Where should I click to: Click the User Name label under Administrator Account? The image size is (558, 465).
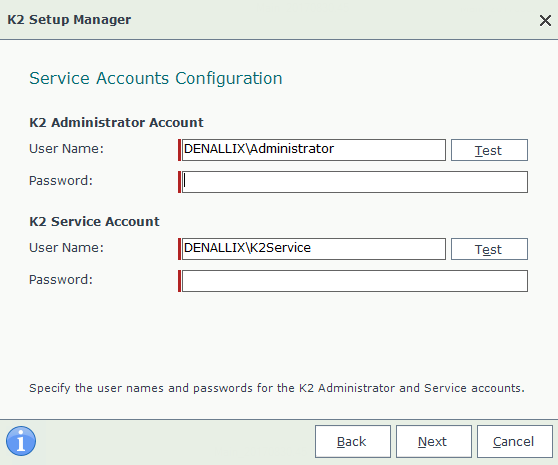pyautogui.click(x=66, y=149)
